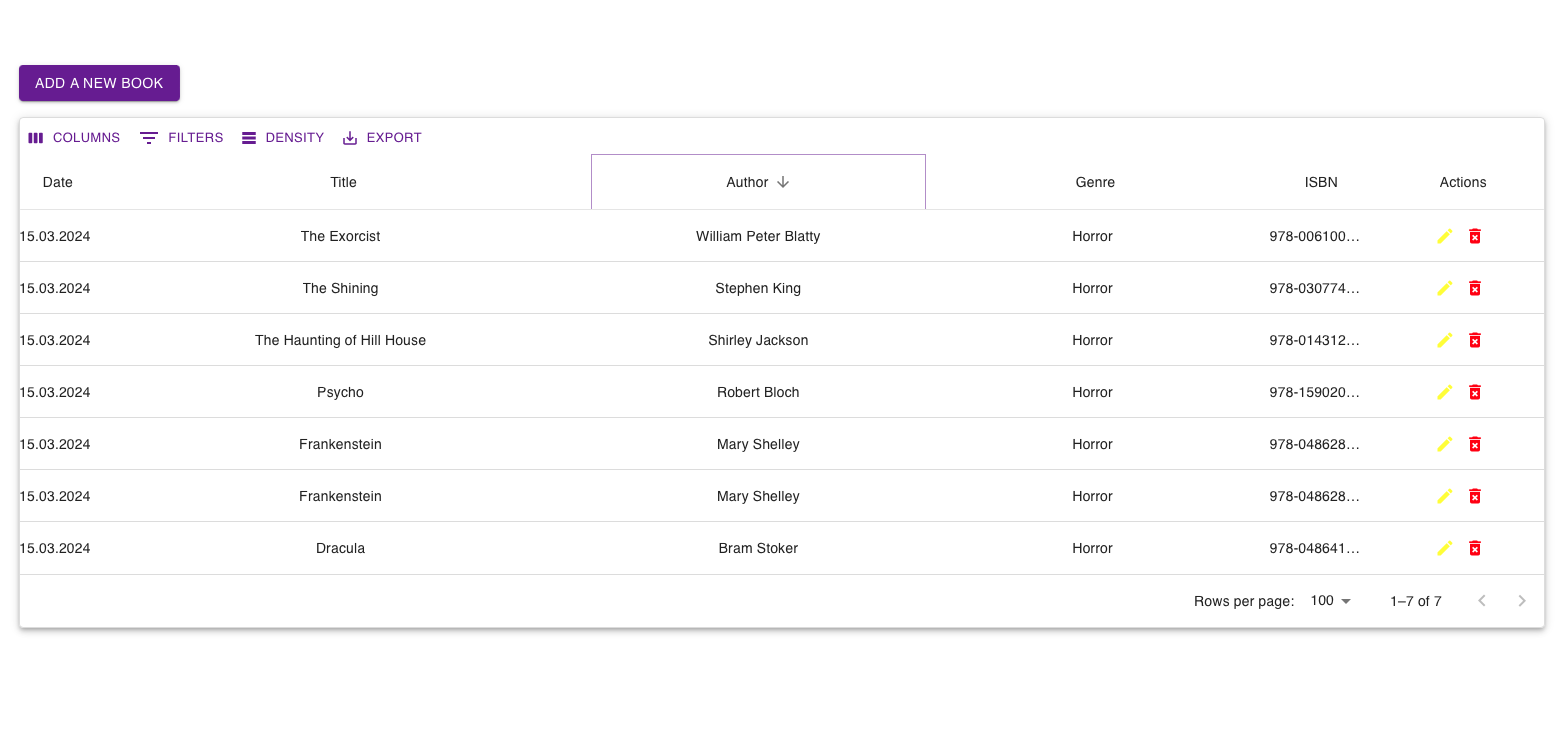Select the William Peter Blatty cell
This screenshot has height=737, width=1564.
coord(758,236)
